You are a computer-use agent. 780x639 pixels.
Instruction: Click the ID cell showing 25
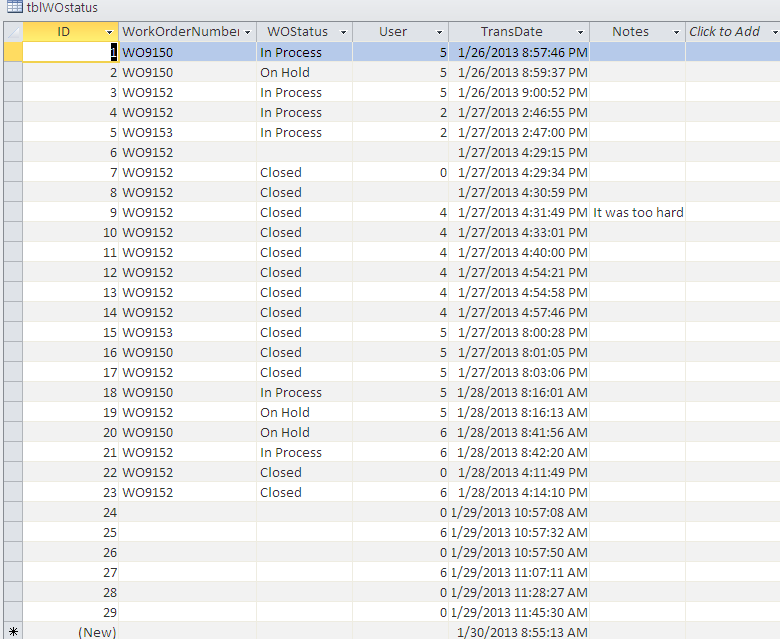(71, 532)
